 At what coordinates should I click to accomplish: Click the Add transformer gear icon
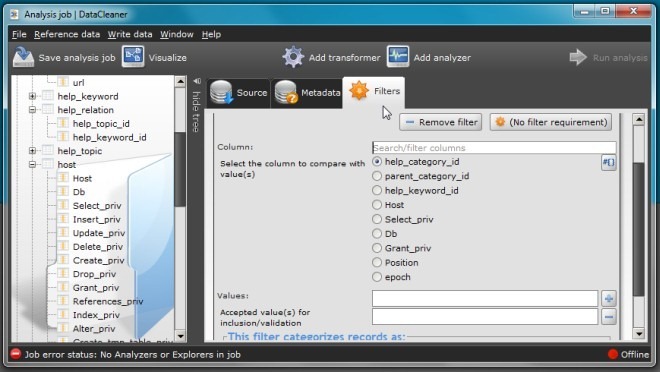[293, 57]
